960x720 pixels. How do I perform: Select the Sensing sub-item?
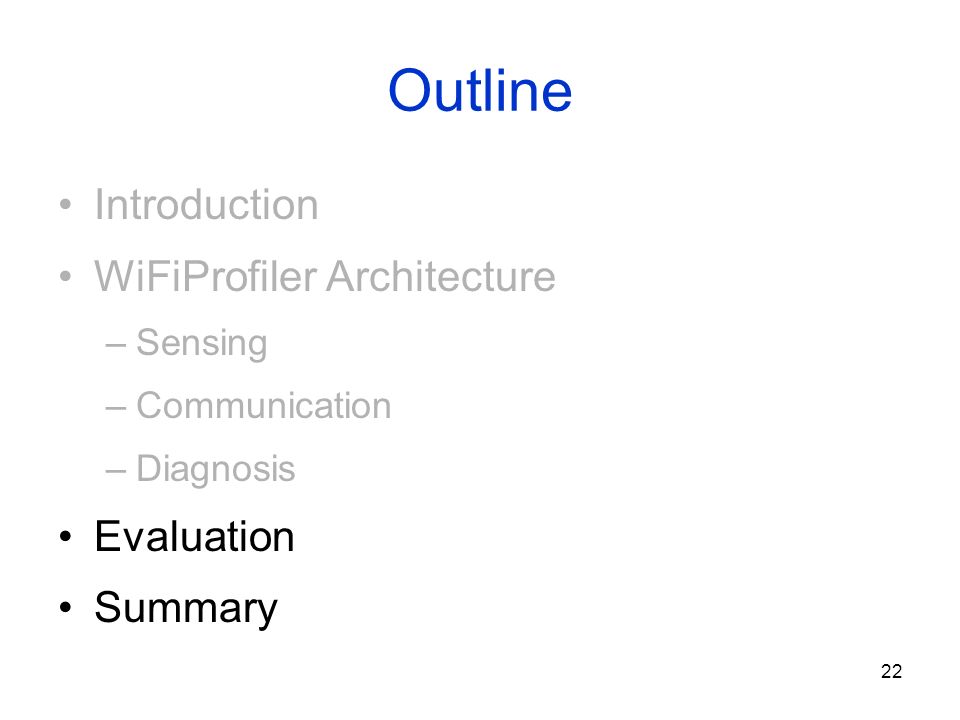point(201,343)
